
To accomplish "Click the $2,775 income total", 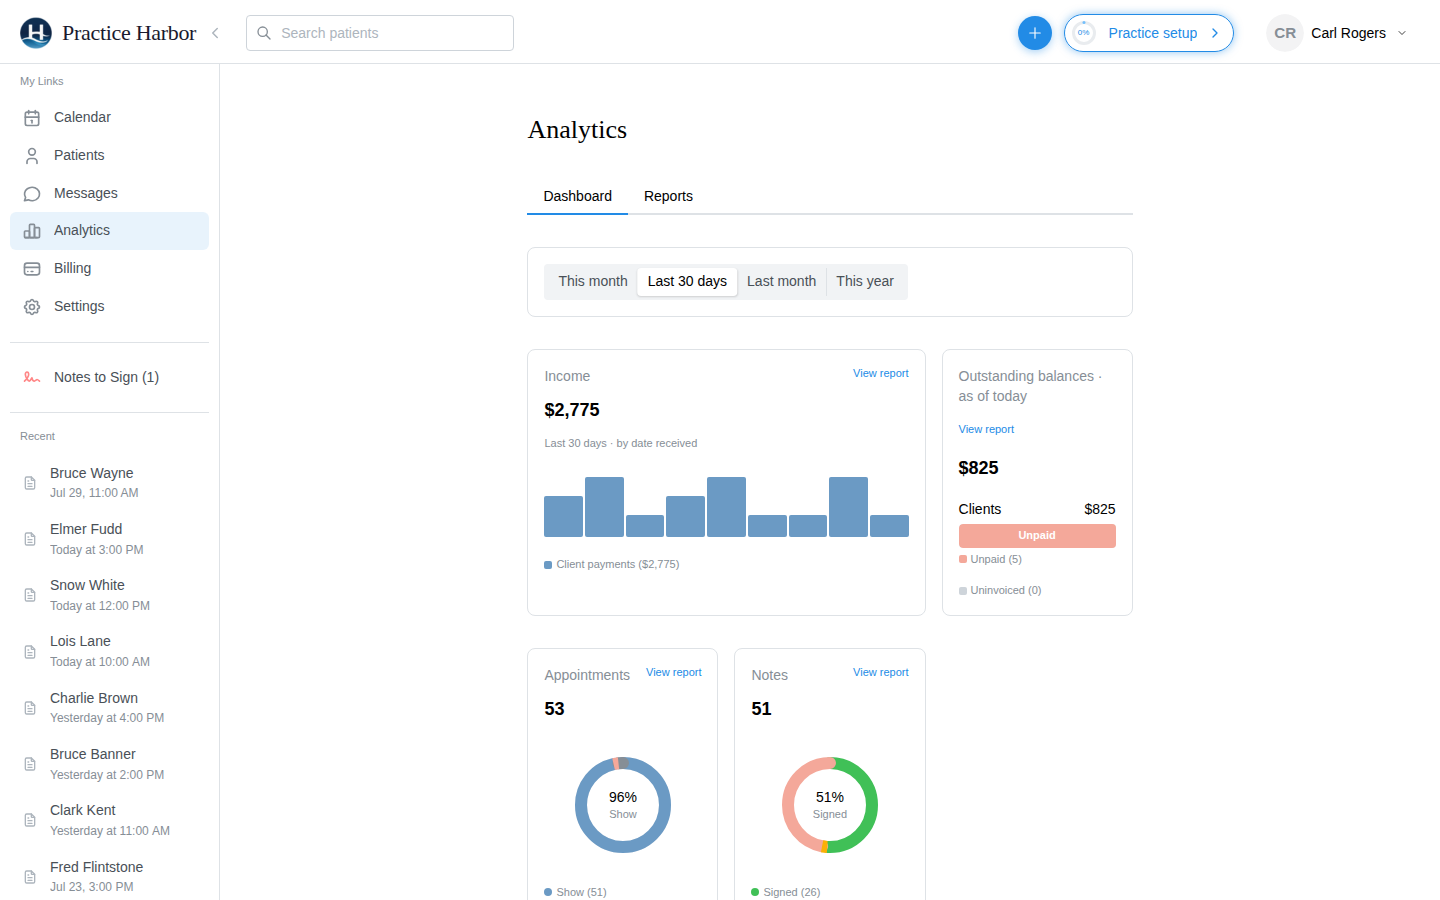I will [572, 410].
